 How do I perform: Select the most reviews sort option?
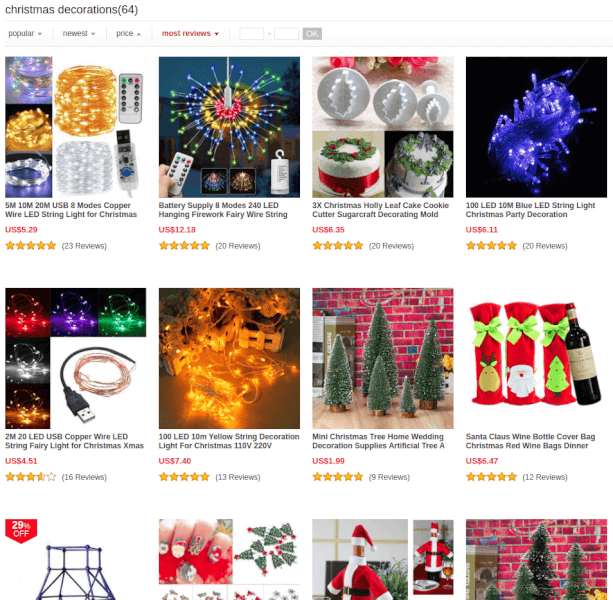pos(190,34)
